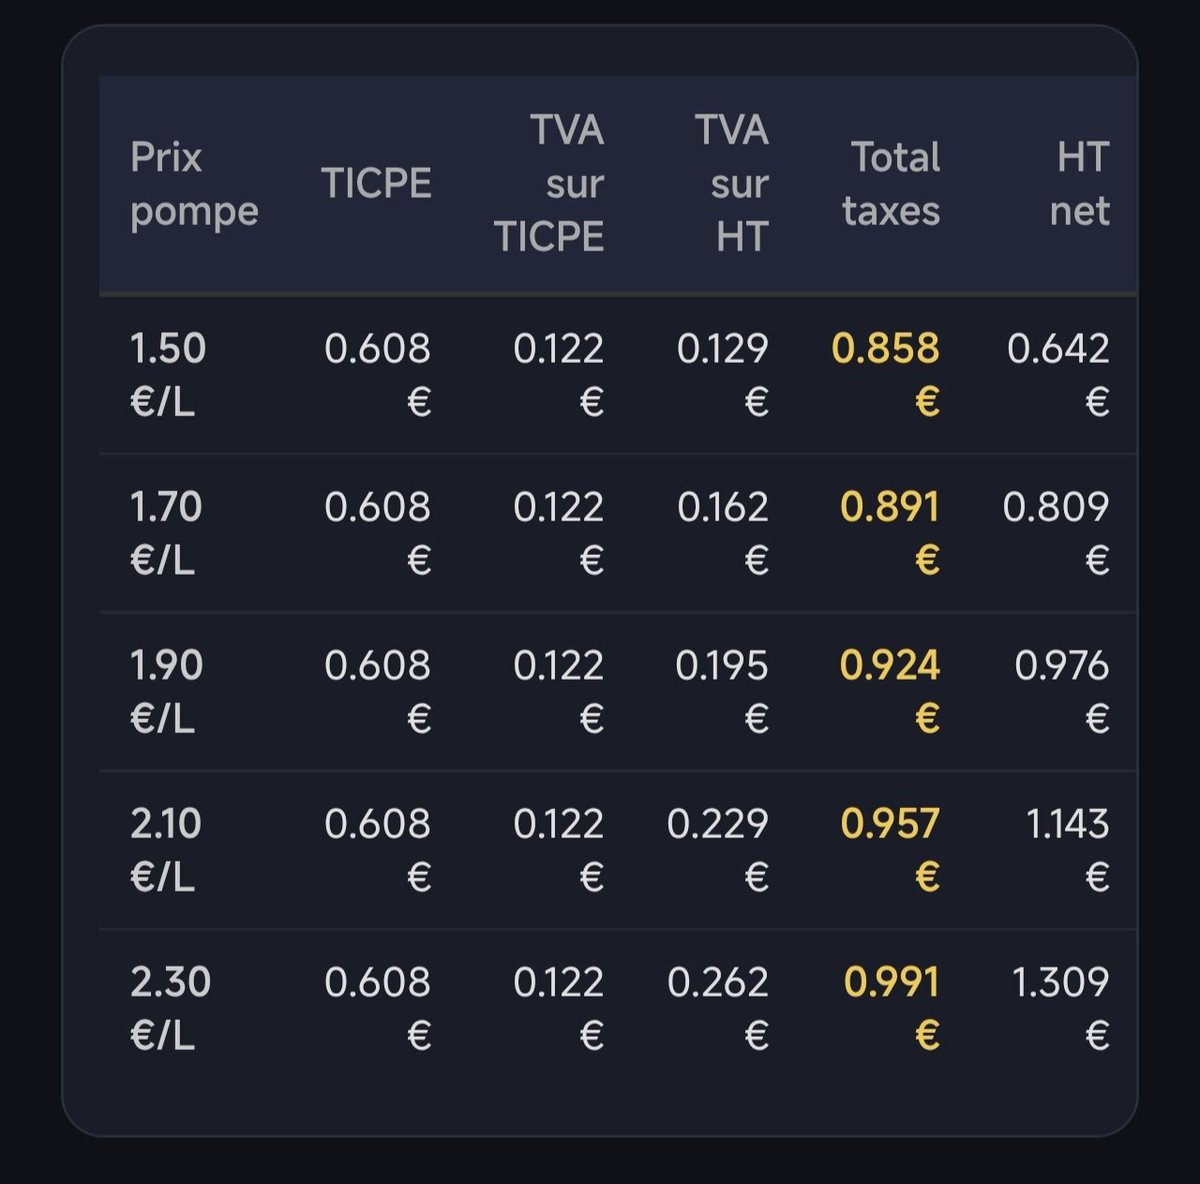Click total taxes value 0.957 €

[x=890, y=850]
